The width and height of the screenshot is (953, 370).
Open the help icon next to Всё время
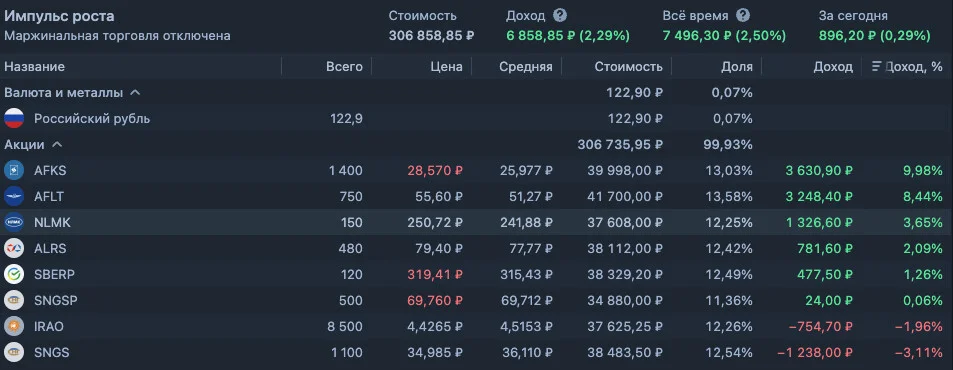click(743, 16)
